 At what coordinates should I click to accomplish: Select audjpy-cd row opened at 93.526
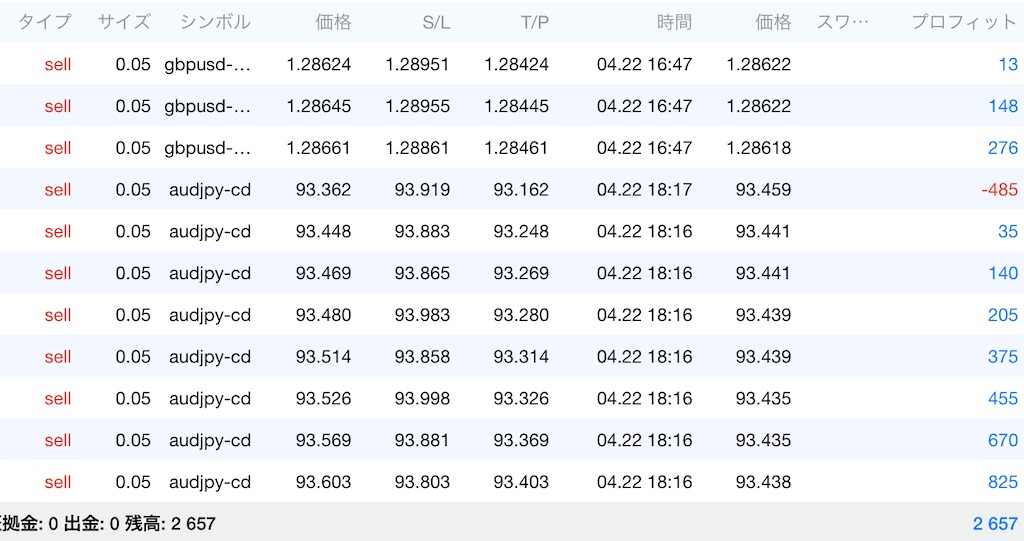pos(512,399)
